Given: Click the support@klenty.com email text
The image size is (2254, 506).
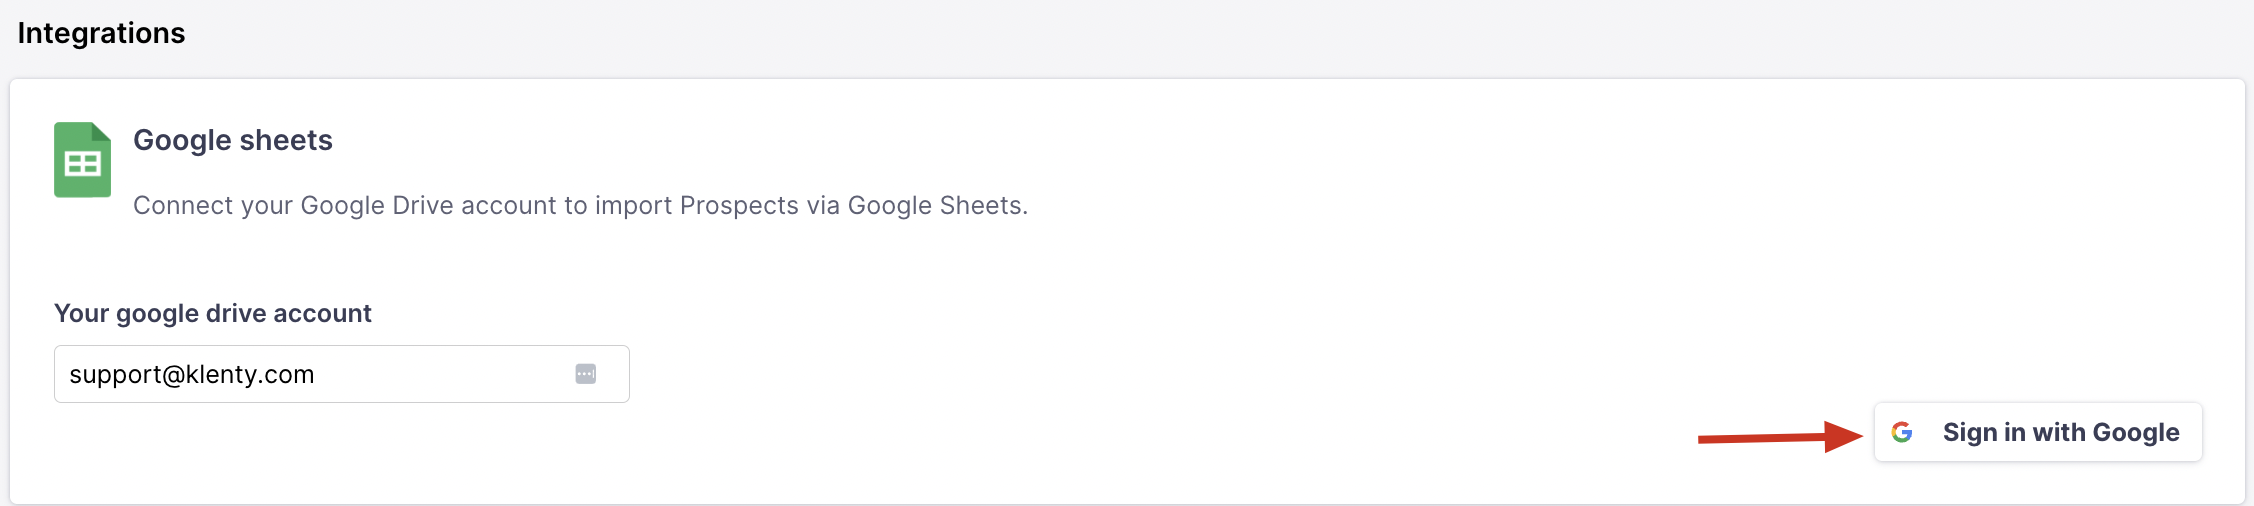Looking at the screenshot, I should (x=191, y=374).
